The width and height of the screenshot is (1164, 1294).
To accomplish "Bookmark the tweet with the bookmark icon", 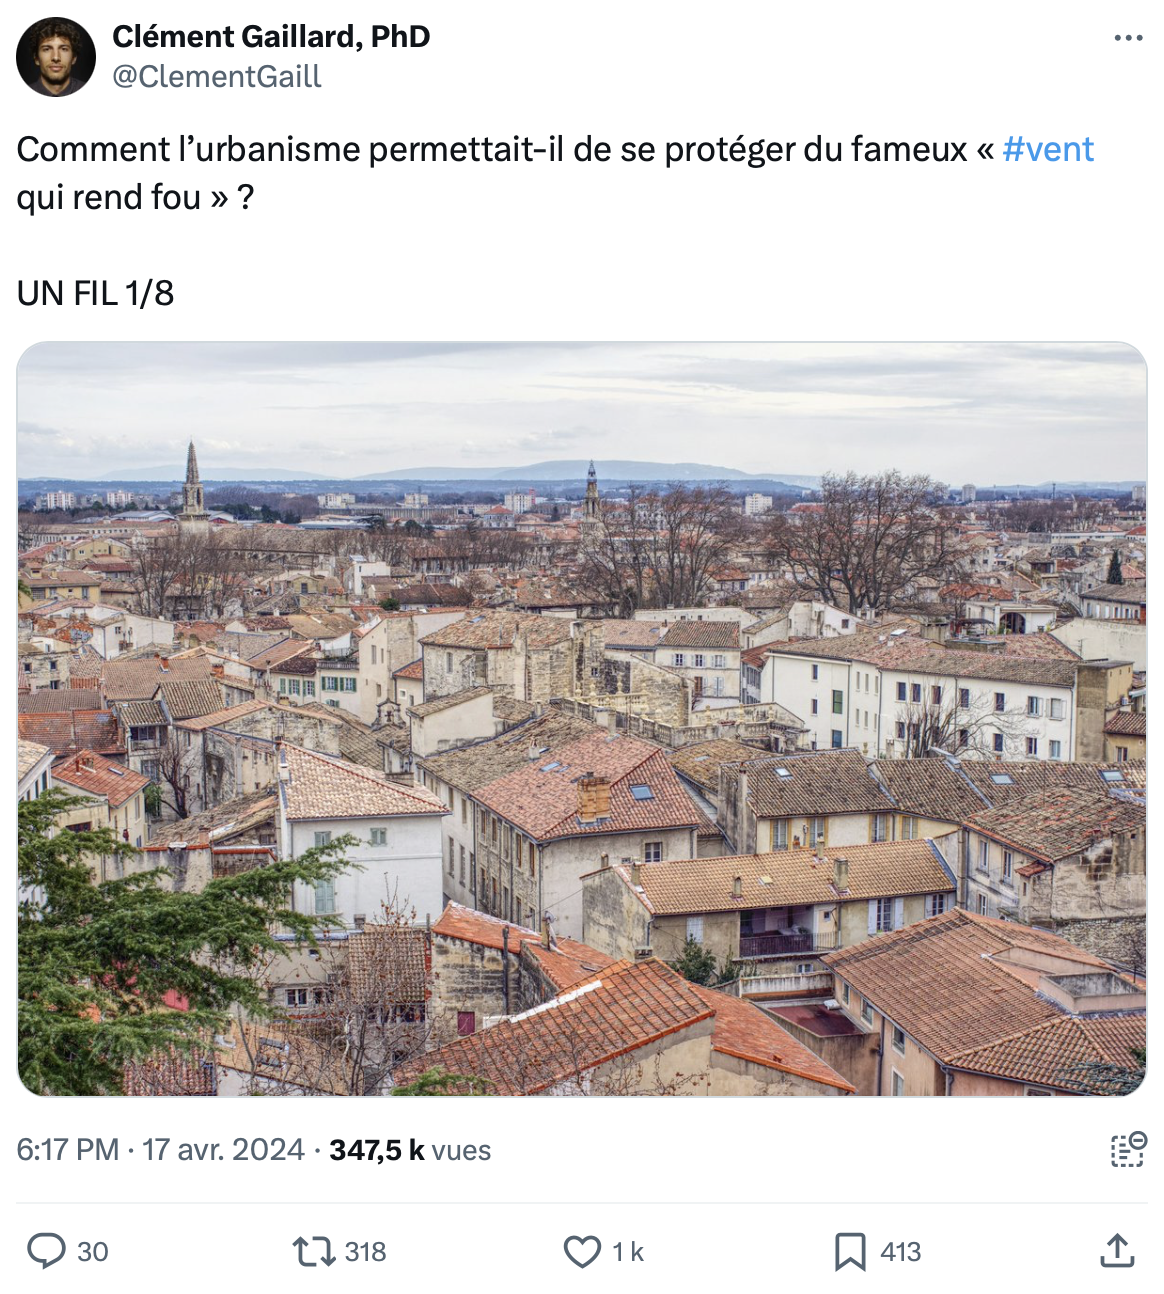I will 850,1251.
